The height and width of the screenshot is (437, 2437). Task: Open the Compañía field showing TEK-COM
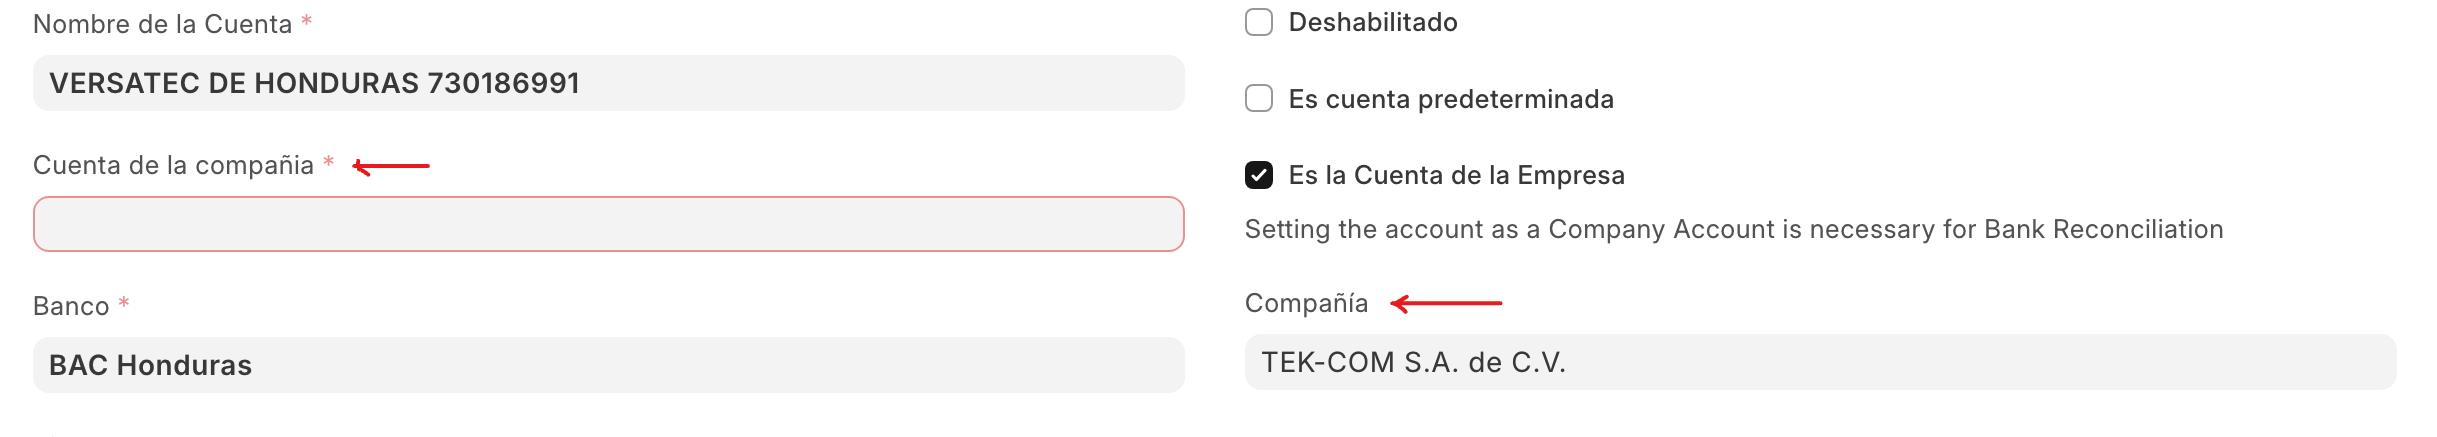1819,362
